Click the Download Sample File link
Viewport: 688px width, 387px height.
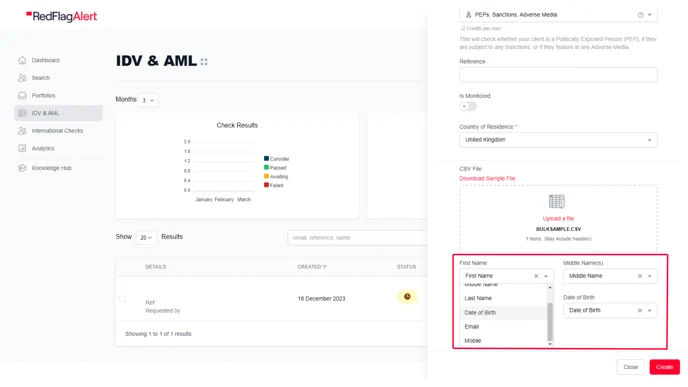coord(487,178)
